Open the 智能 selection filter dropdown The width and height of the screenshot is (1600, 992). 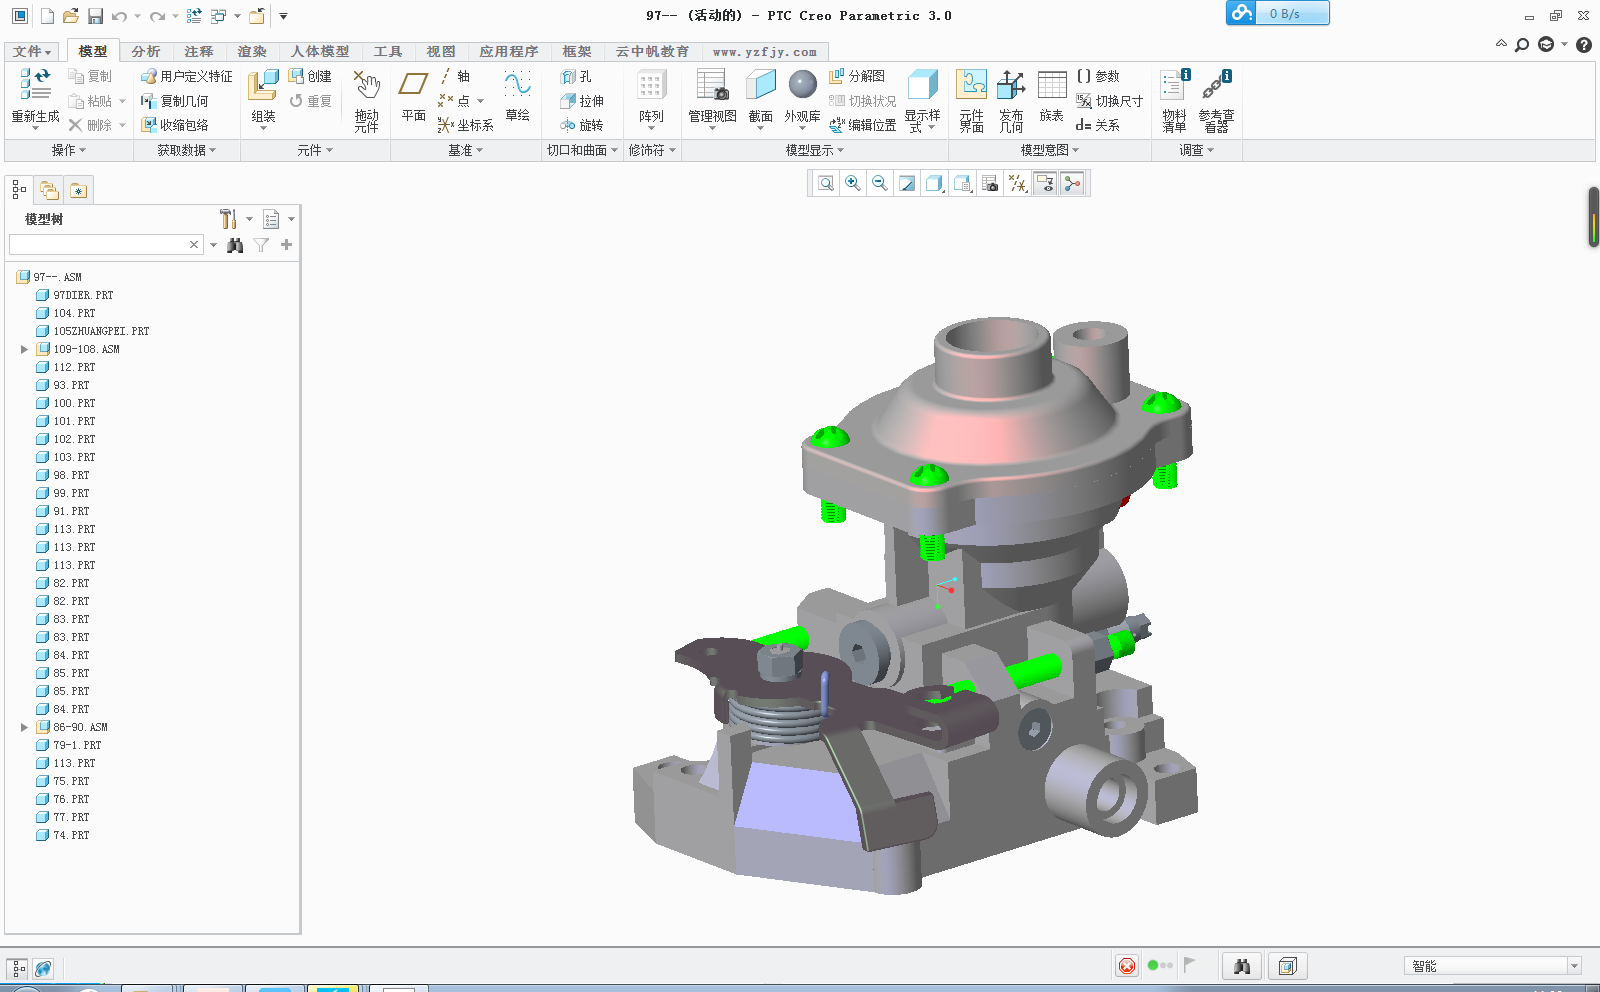point(1574,966)
